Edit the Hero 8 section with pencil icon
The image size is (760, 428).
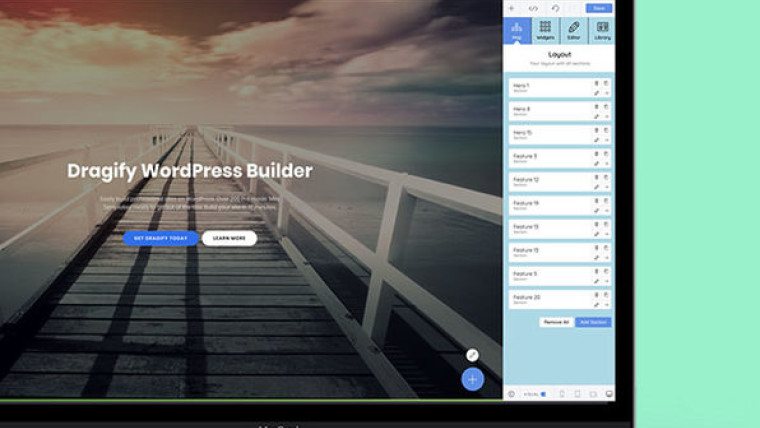coord(597,116)
